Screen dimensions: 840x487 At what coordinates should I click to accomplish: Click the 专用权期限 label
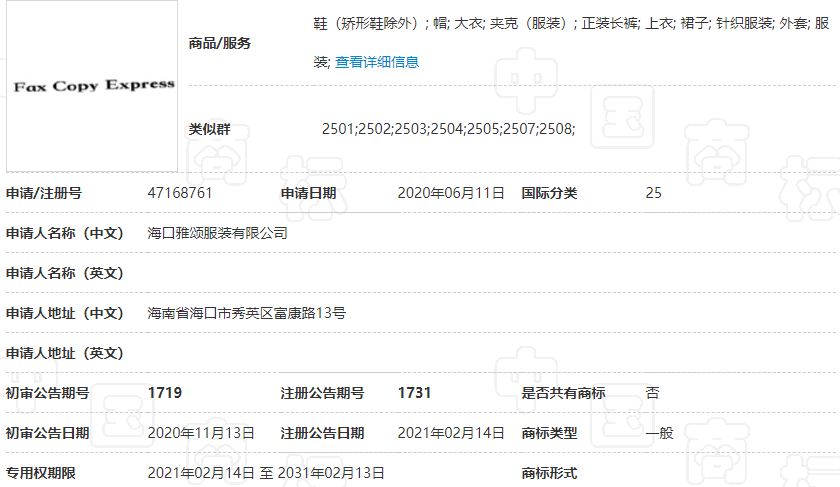pyautogui.click(x=41, y=473)
